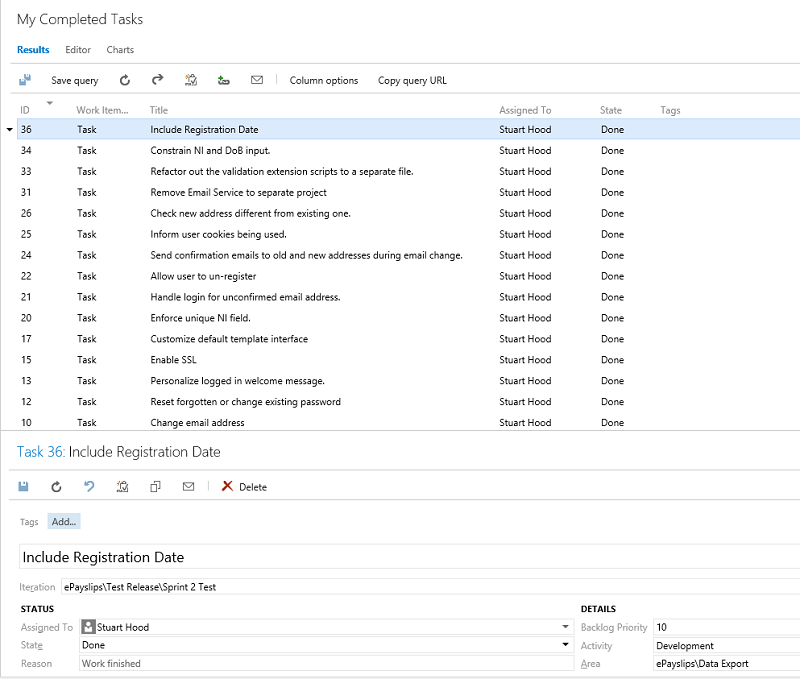Viewport: 800px width, 679px height.
Task: Click the blue undo arrow for Task 36
Action: tap(89, 486)
